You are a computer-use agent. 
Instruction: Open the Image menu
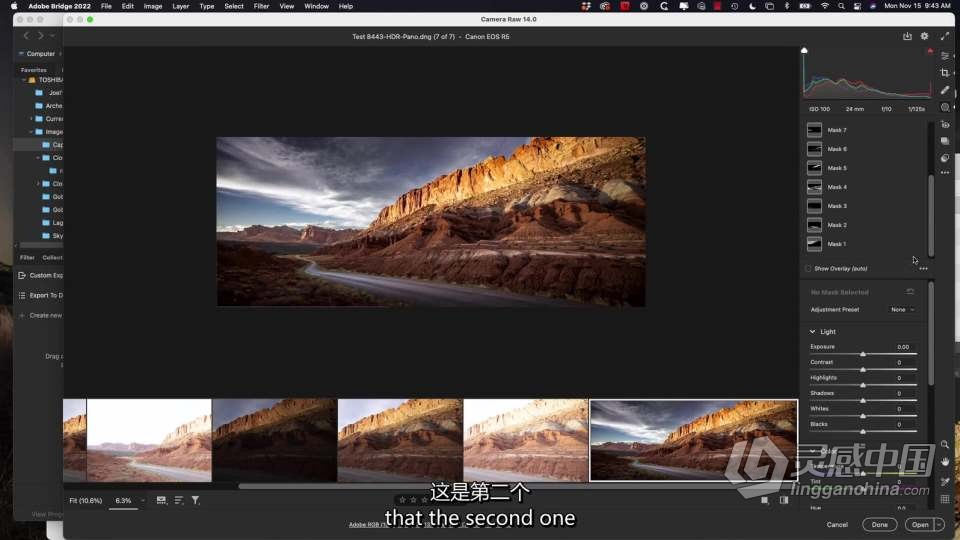153,6
